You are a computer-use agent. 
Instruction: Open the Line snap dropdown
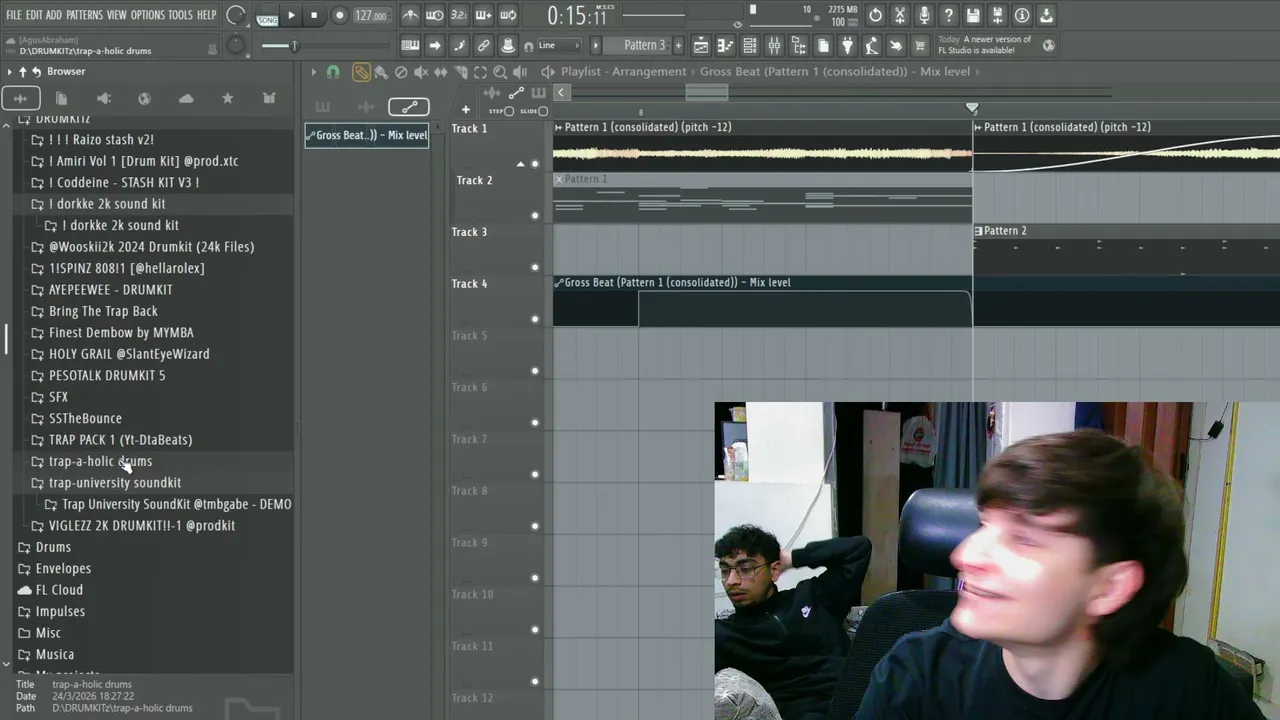(557, 45)
